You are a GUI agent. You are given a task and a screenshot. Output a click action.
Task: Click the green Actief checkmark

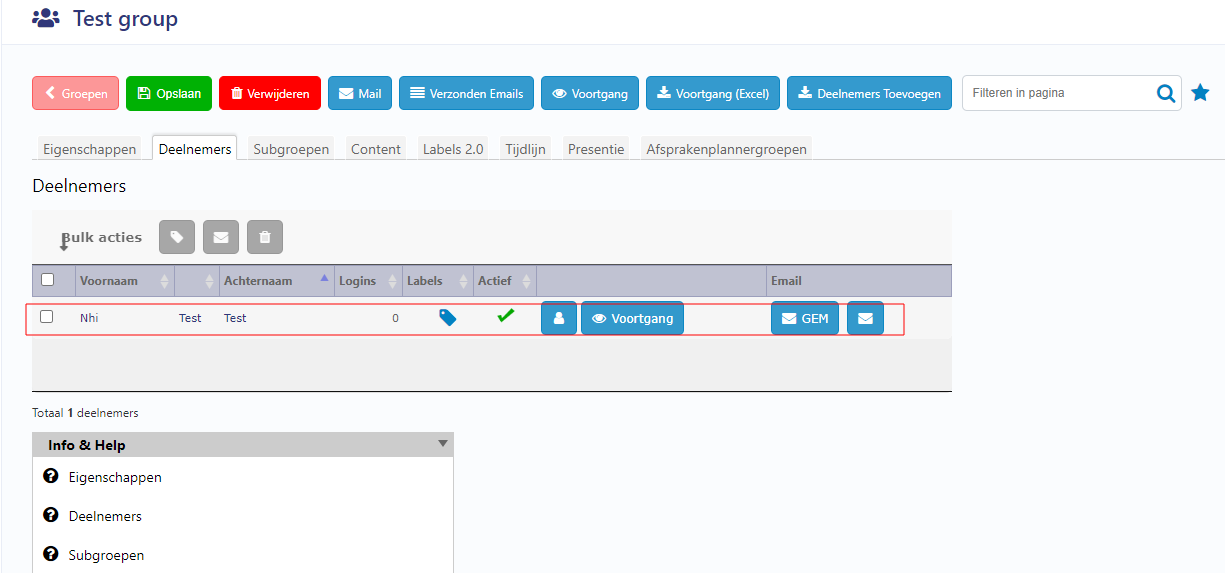tap(506, 316)
